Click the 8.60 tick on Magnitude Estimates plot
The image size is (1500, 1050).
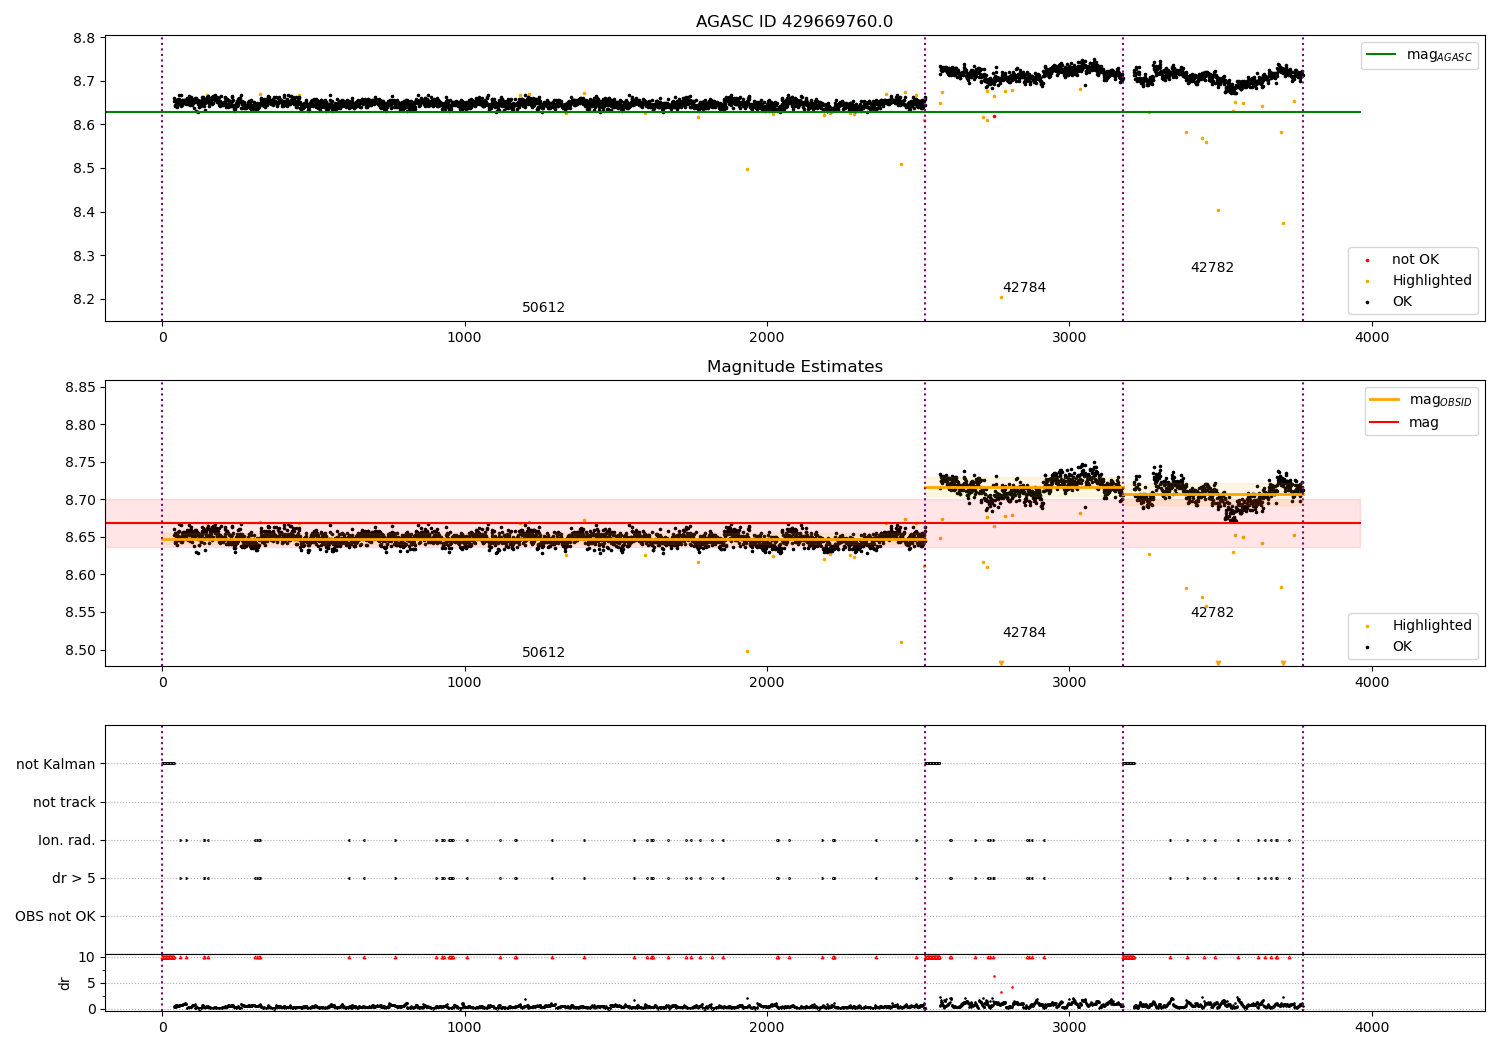[x=81, y=575]
